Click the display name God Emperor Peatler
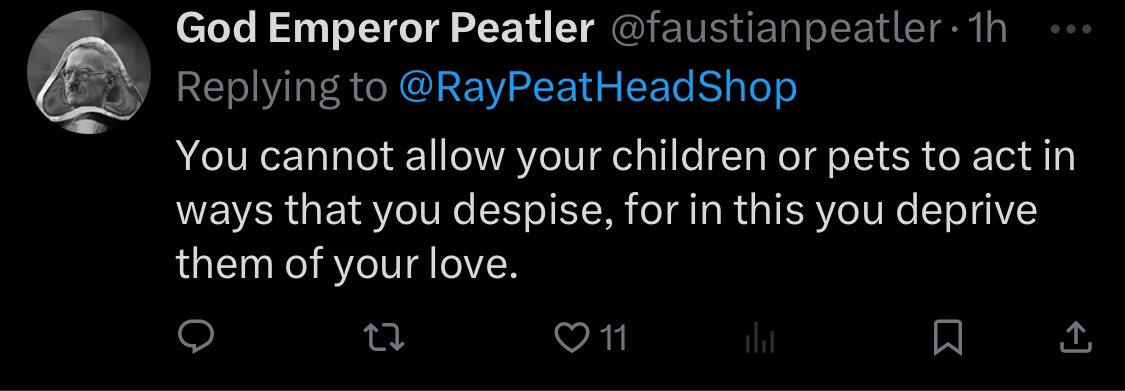This screenshot has height=391, width=1125. (x=385, y=30)
